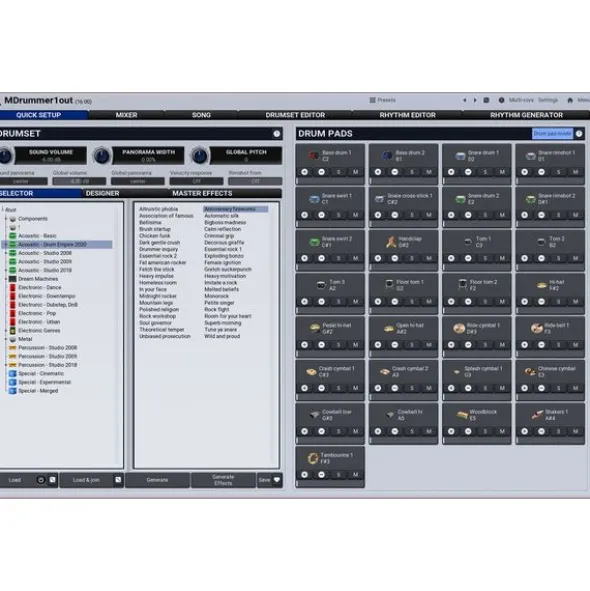This screenshot has height=591, width=590.
Task: Click the Load & join button
Action: pyautogui.click(x=86, y=480)
